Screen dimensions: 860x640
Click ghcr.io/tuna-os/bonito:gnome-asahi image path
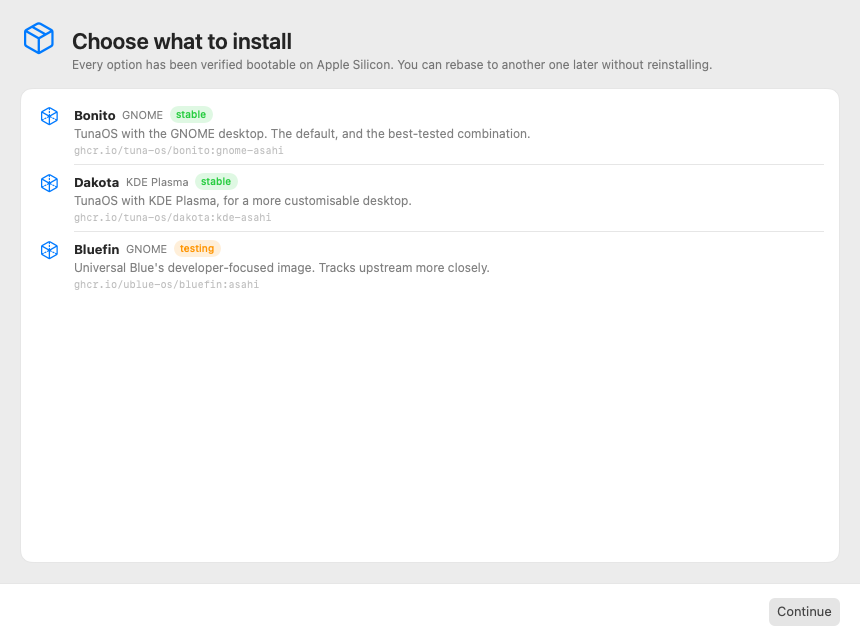click(179, 150)
